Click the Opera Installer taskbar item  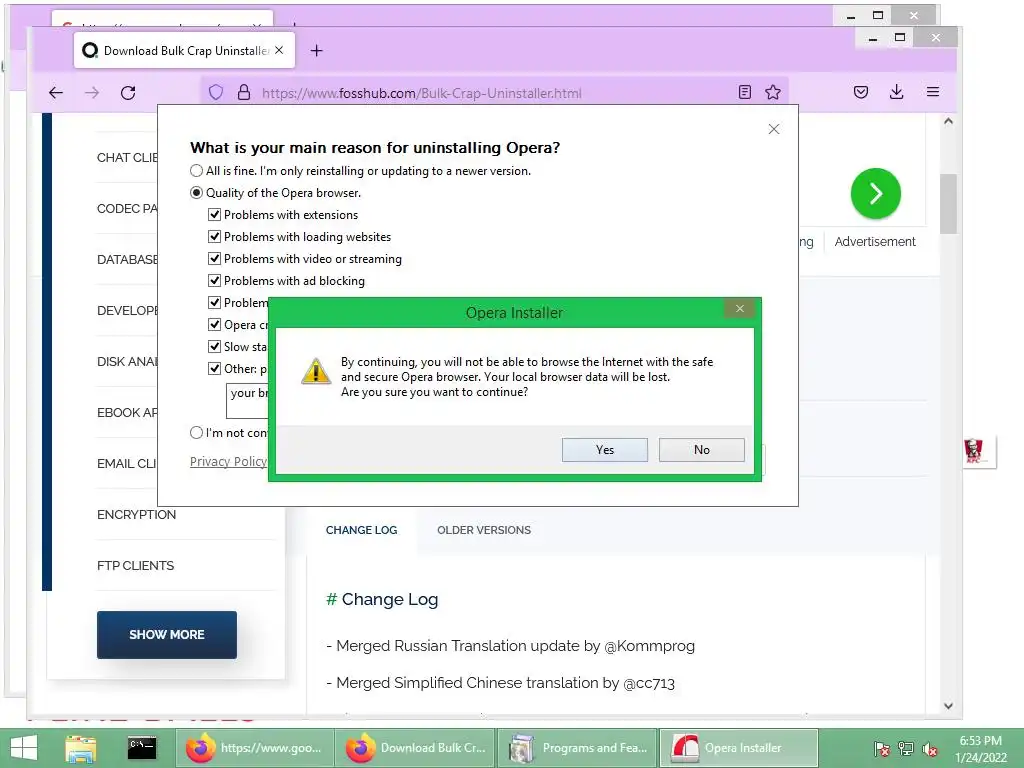click(x=739, y=748)
